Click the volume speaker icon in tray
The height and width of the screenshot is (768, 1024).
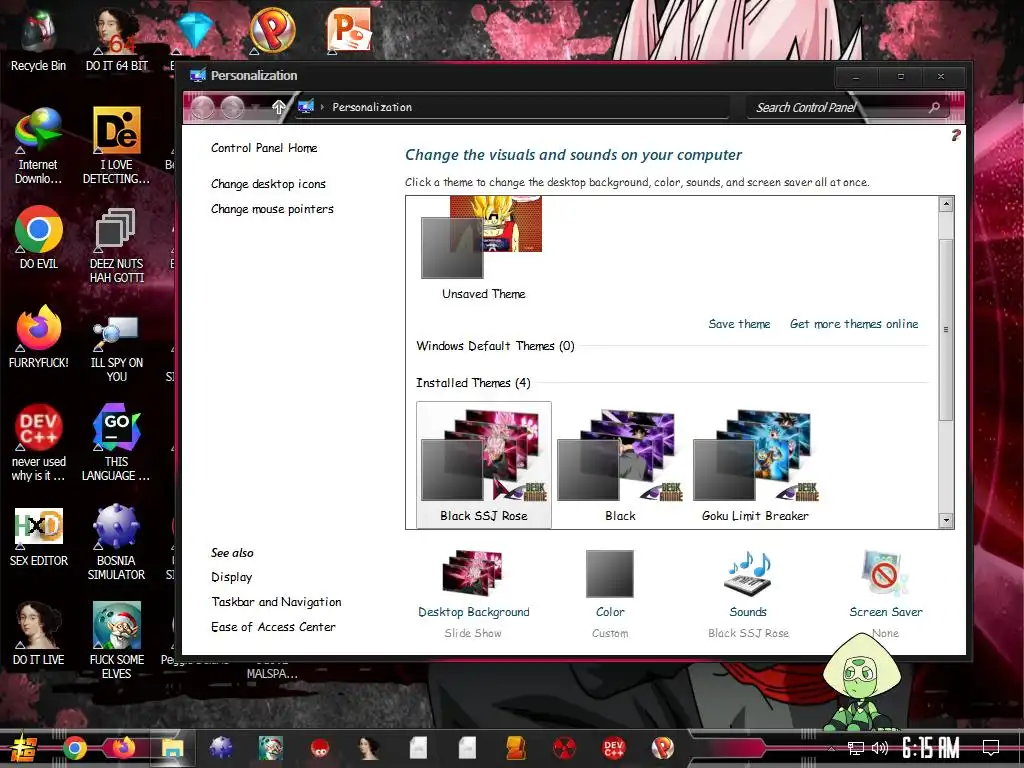880,748
